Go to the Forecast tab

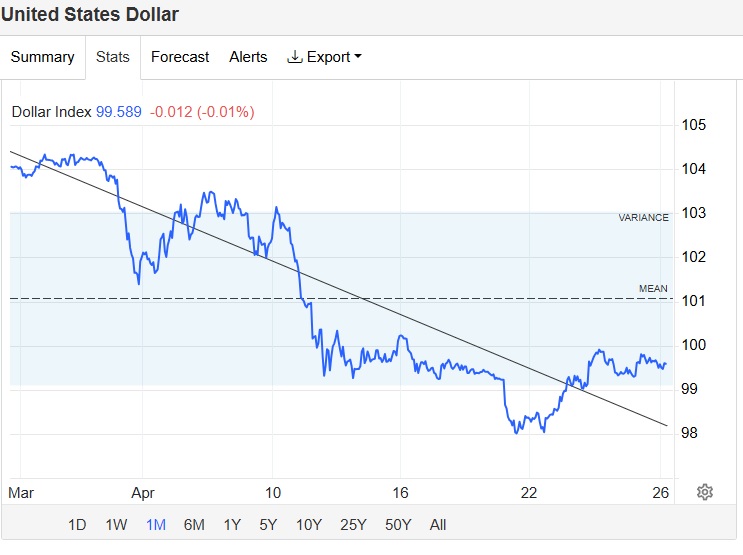click(180, 57)
